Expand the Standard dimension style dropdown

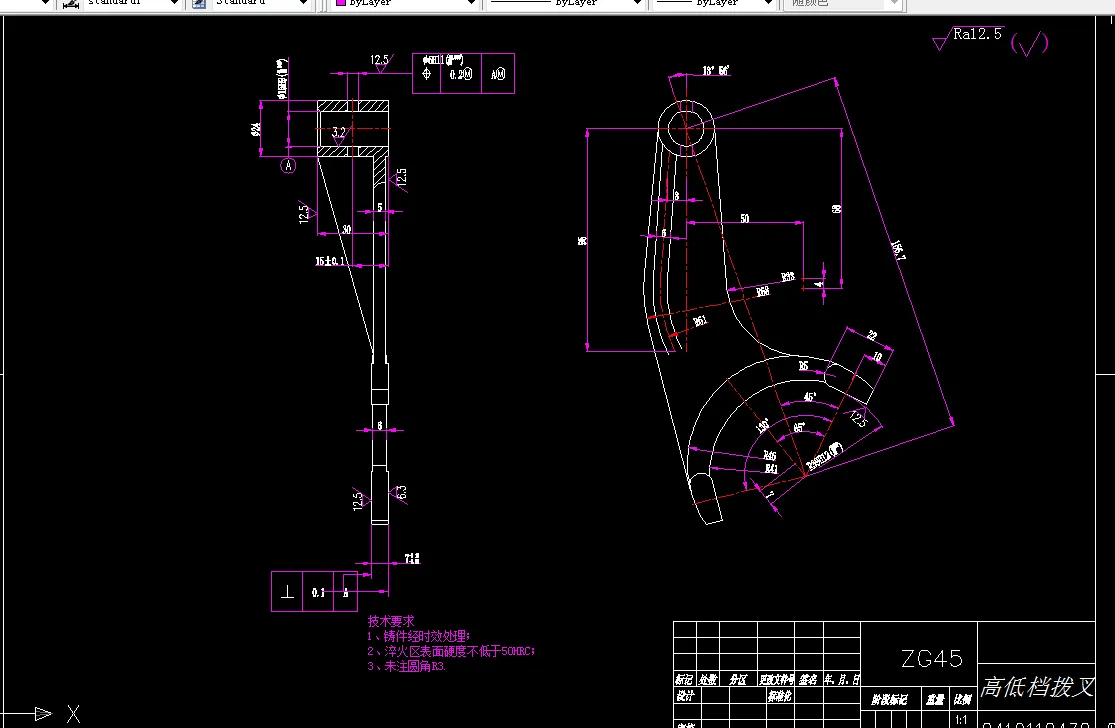(174, 4)
